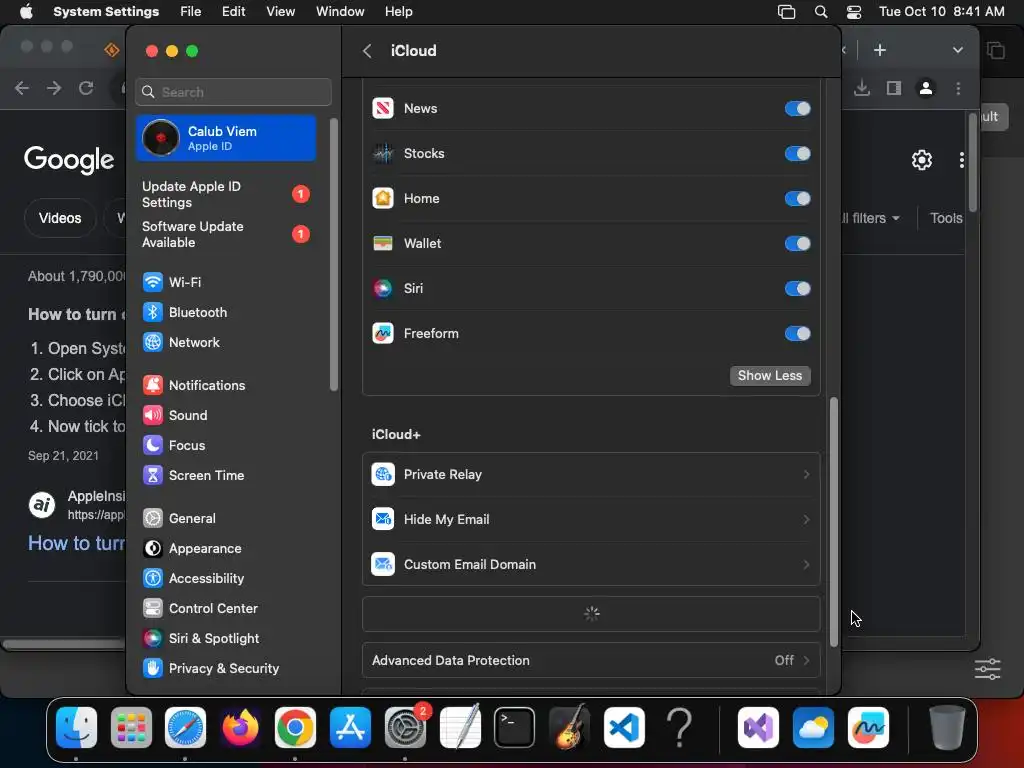Click the Show Less button
The height and width of the screenshot is (768, 1024).
coord(770,376)
